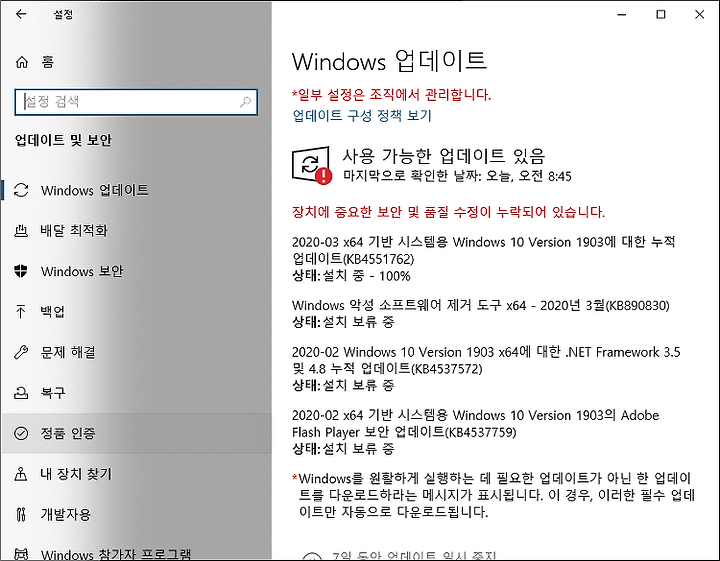Click the update status icon with red alert
This screenshot has height=561, width=720.
coord(311,165)
